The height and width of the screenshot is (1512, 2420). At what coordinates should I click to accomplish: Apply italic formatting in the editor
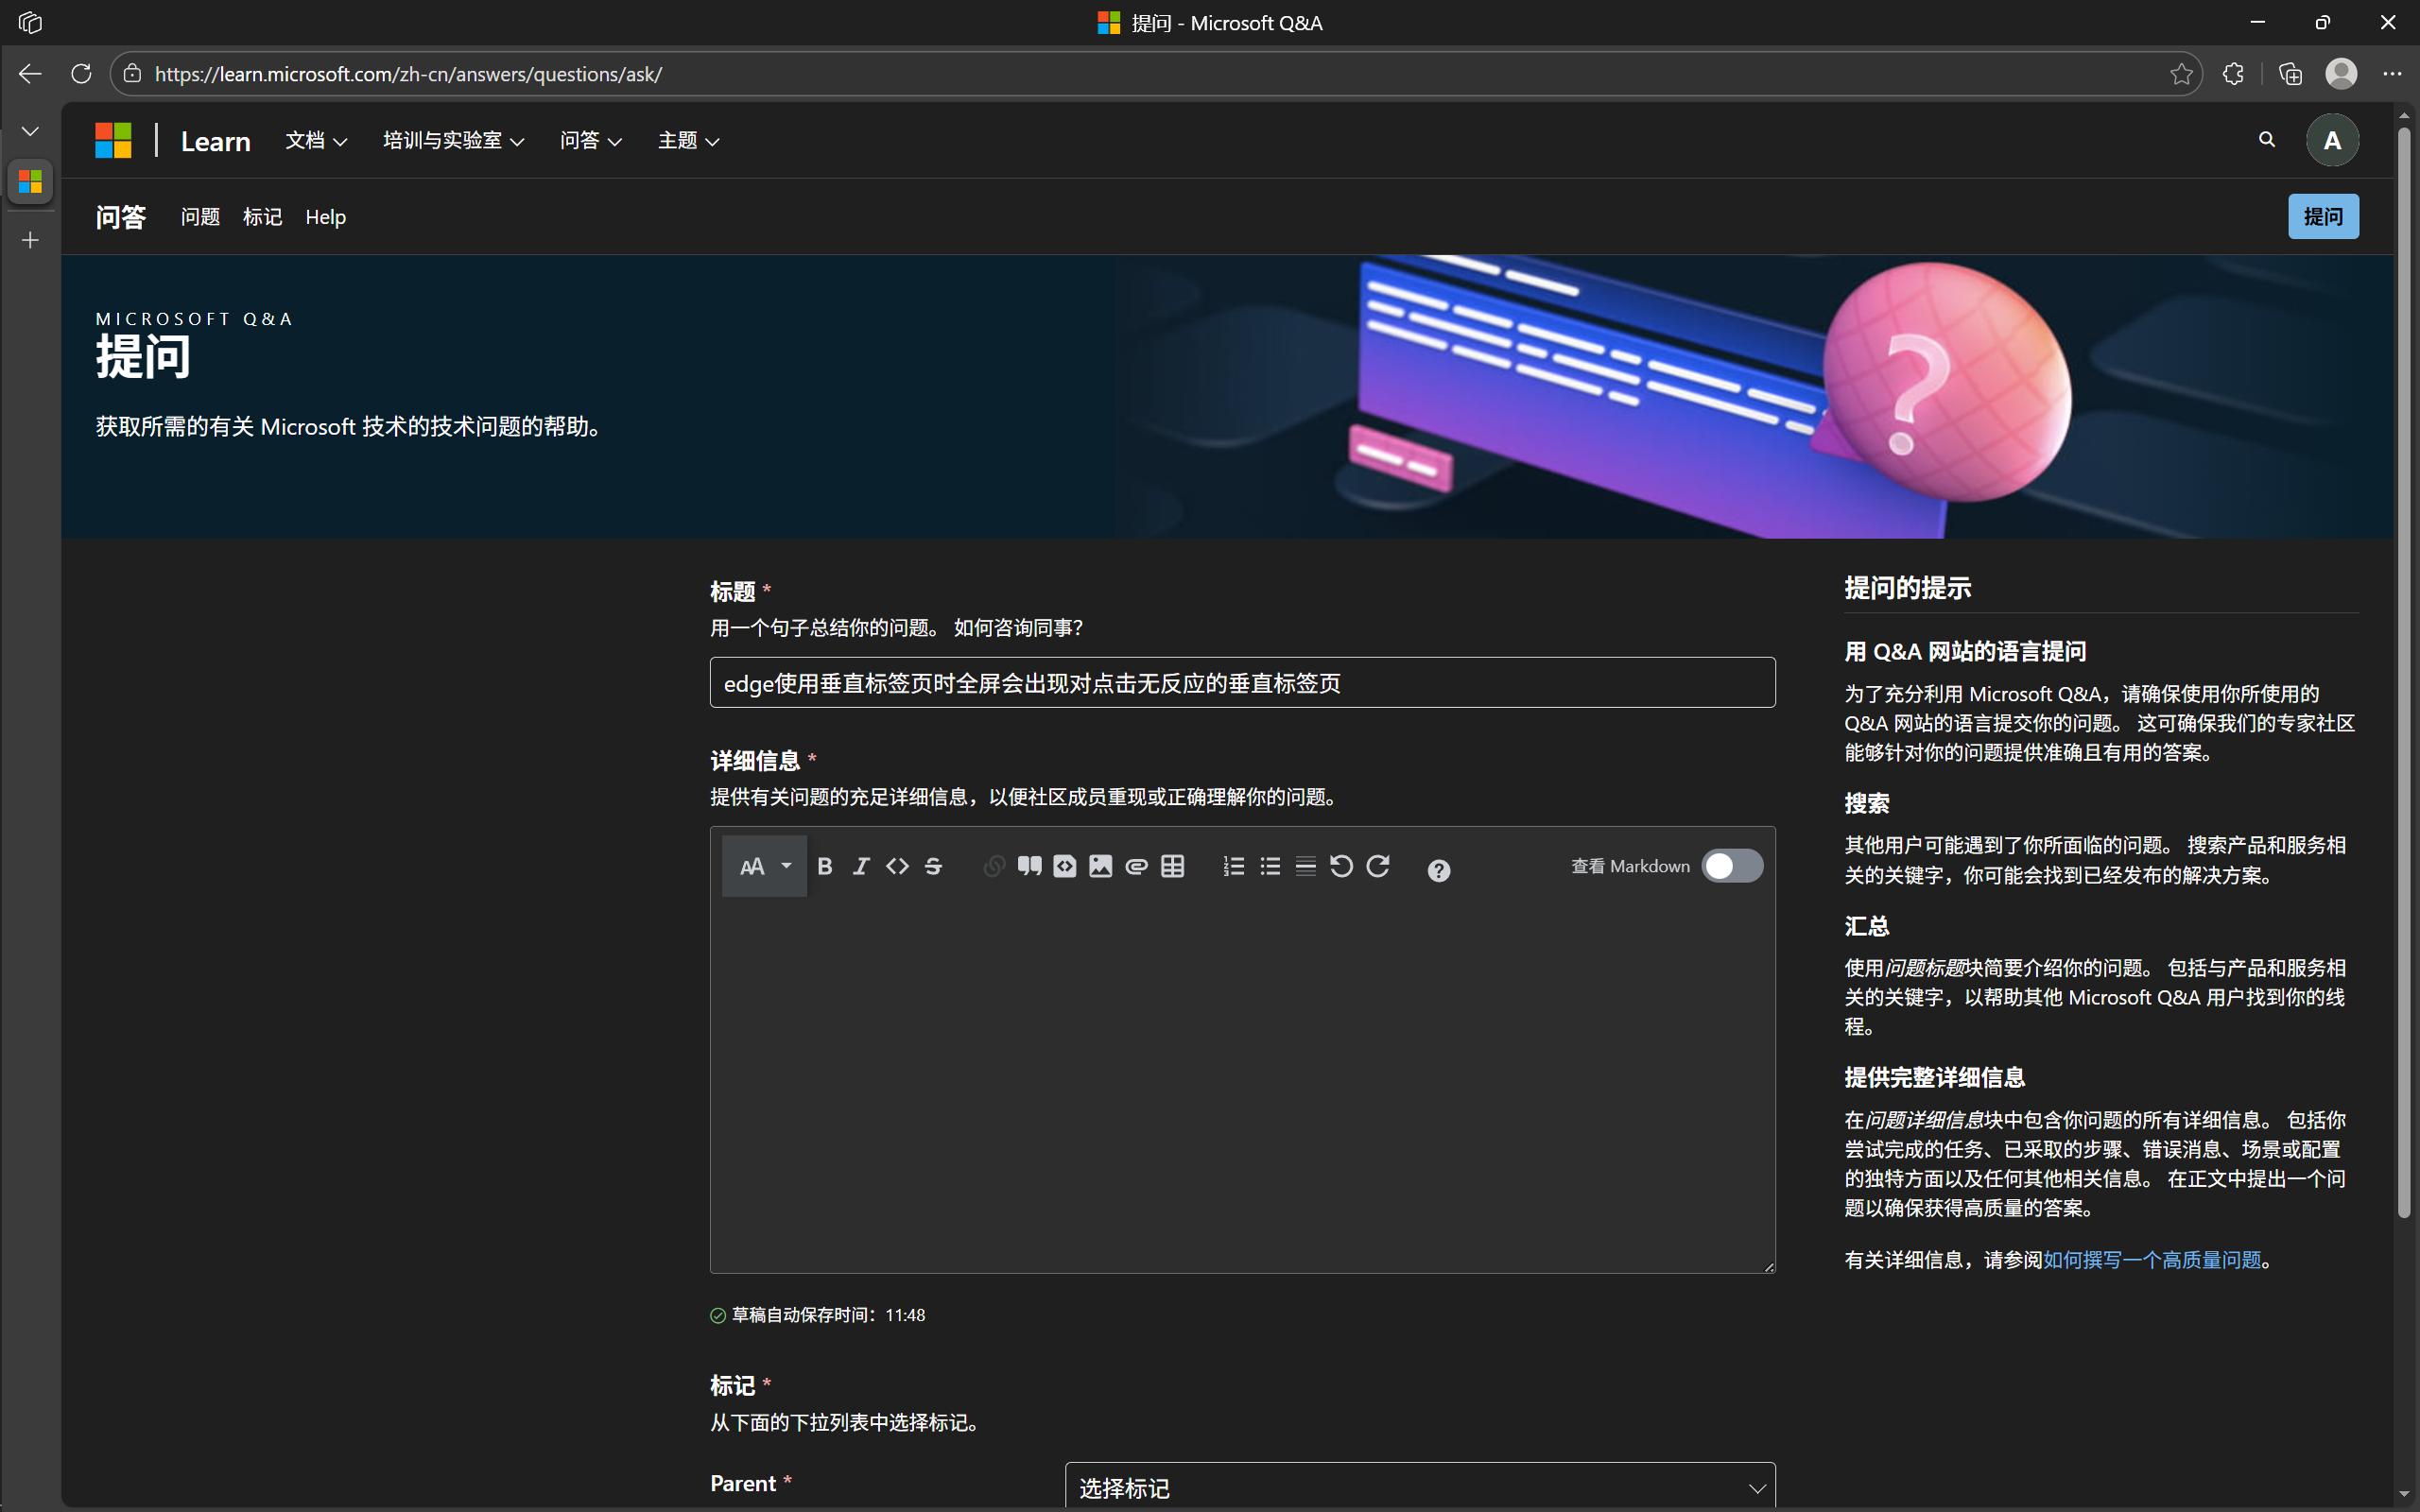(860, 866)
